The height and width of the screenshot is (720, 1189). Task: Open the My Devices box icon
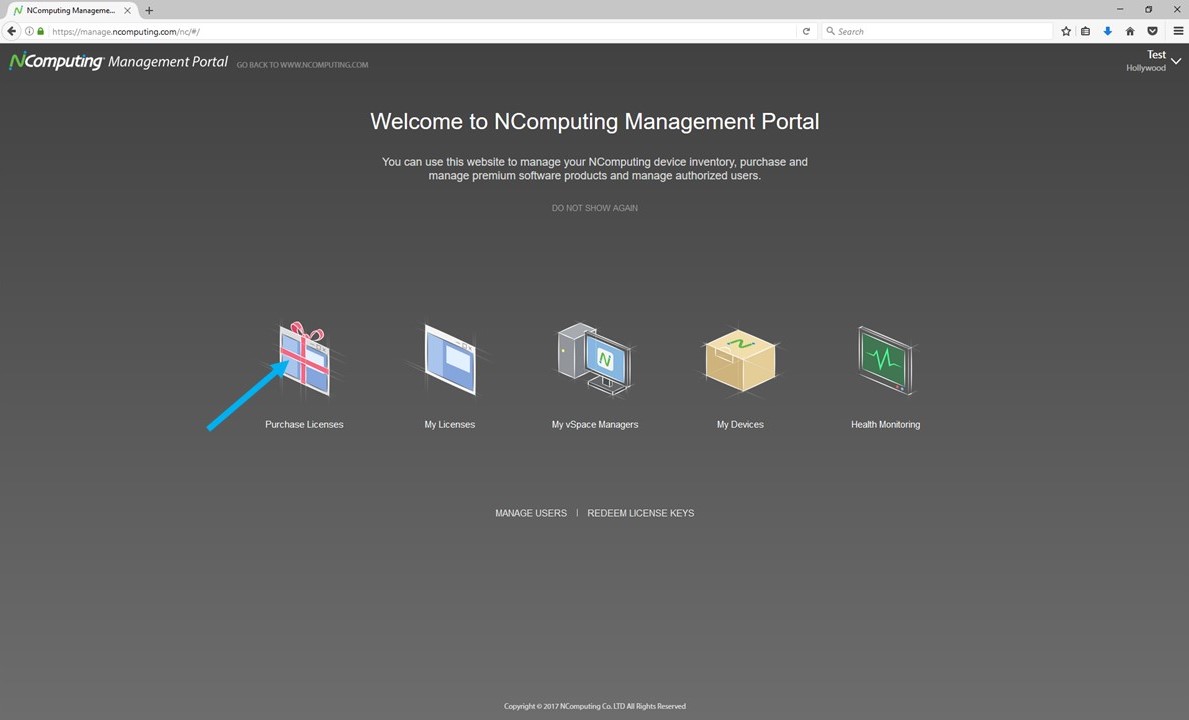740,360
